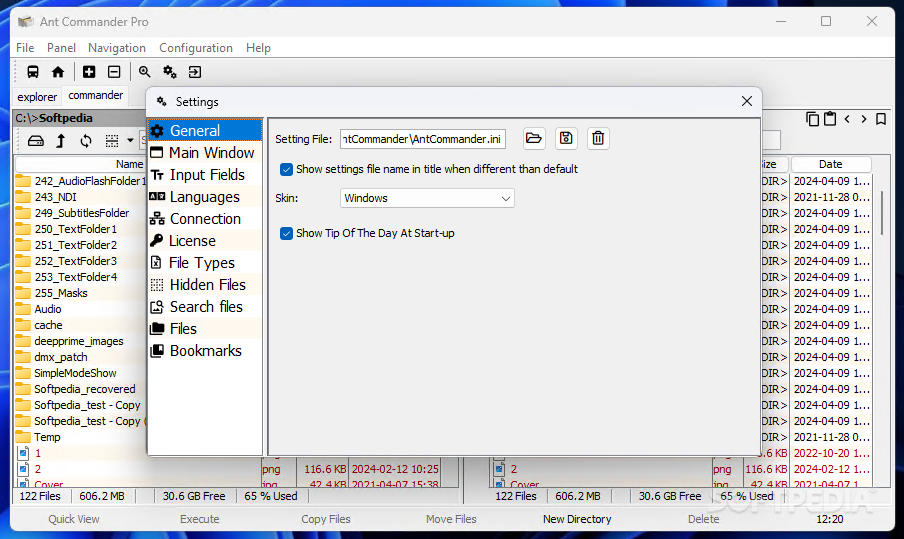Navigate back in right panel history

(x=847, y=119)
